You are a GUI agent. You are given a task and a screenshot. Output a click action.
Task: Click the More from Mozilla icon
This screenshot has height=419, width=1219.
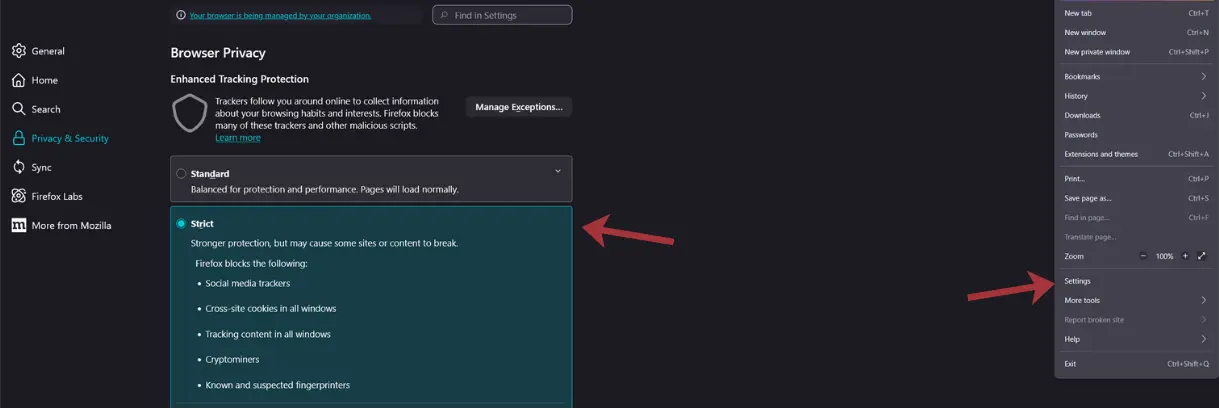click(x=19, y=225)
